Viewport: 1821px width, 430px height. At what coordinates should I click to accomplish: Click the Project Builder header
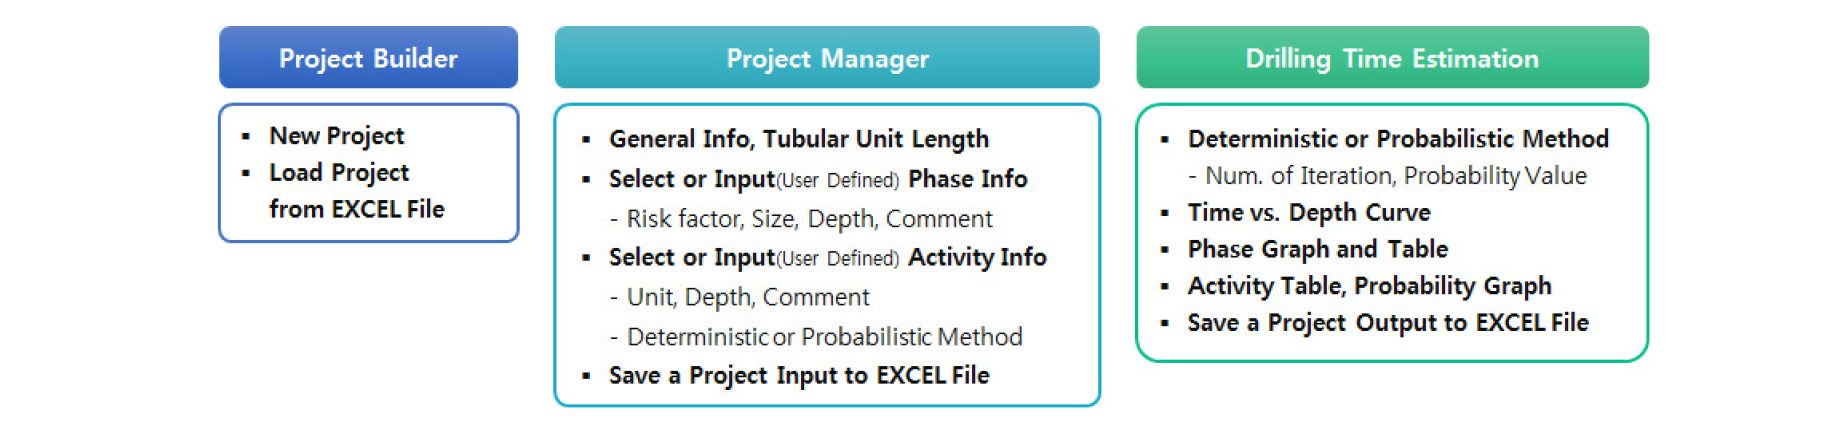(368, 58)
